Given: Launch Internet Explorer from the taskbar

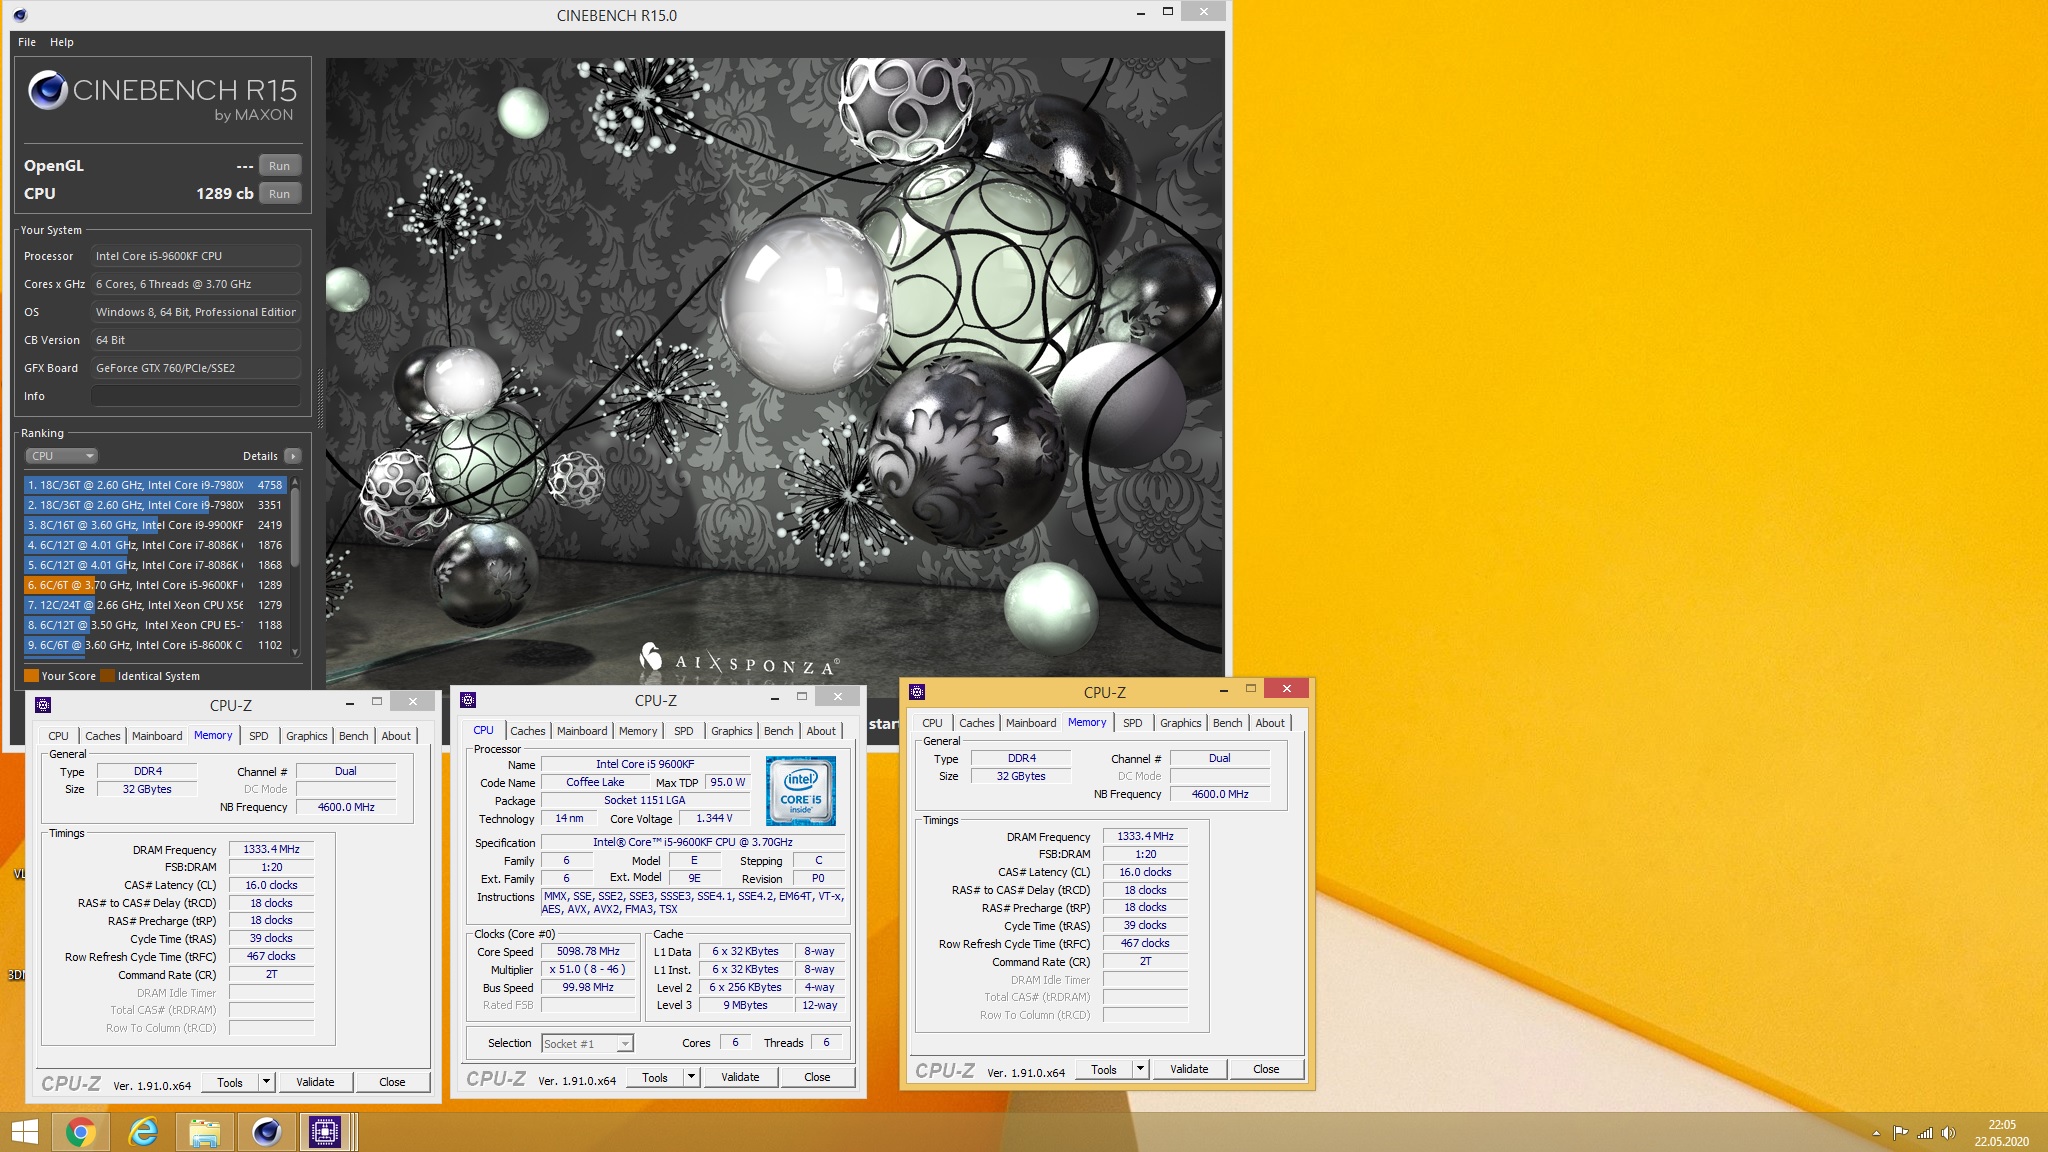Looking at the screenshot, I should pyautogui.click(x=143, y=1132).
